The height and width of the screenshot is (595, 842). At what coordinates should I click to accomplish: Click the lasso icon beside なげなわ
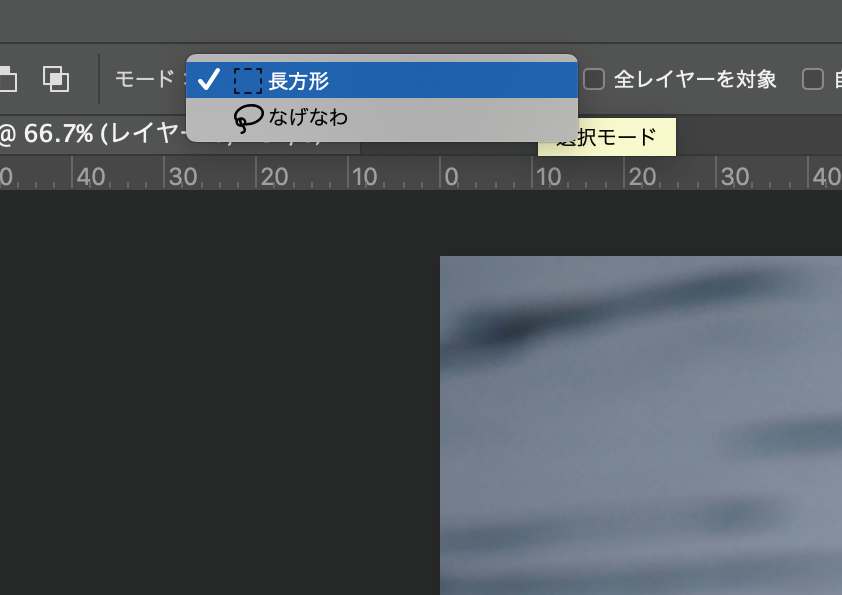click(x=248, y=118)
